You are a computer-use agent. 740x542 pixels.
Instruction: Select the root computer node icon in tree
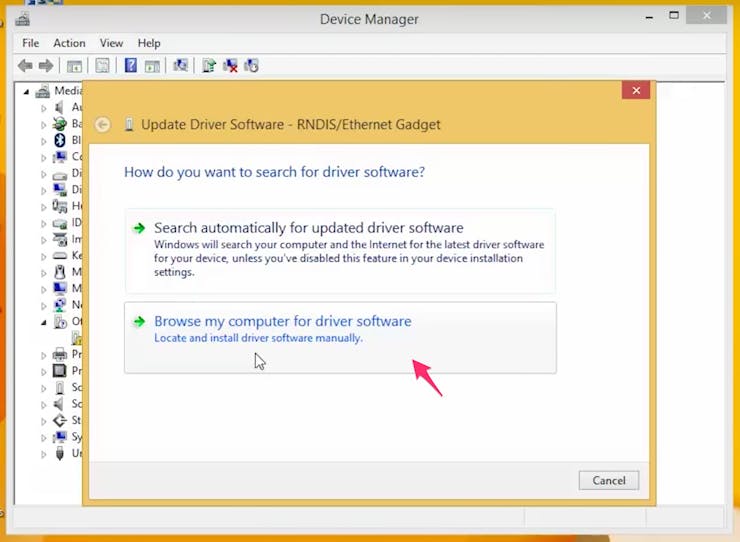(42, 91)
